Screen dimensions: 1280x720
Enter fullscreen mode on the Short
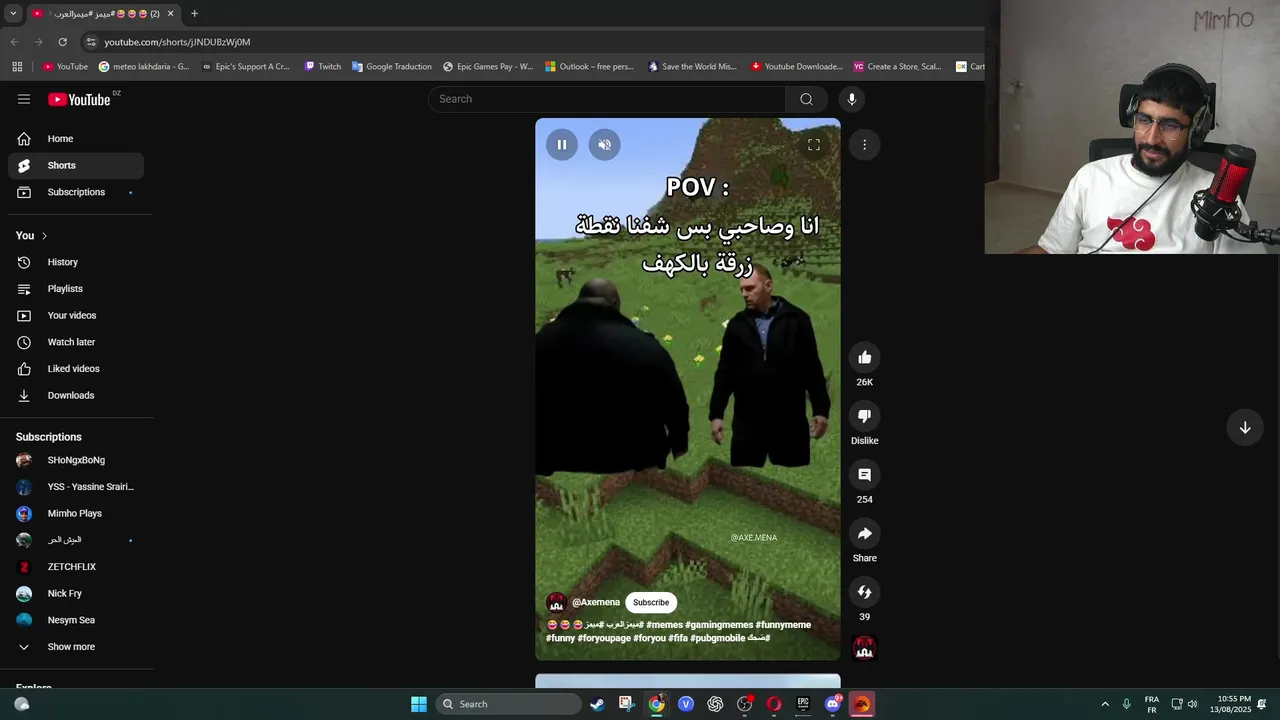pos(814,145)
